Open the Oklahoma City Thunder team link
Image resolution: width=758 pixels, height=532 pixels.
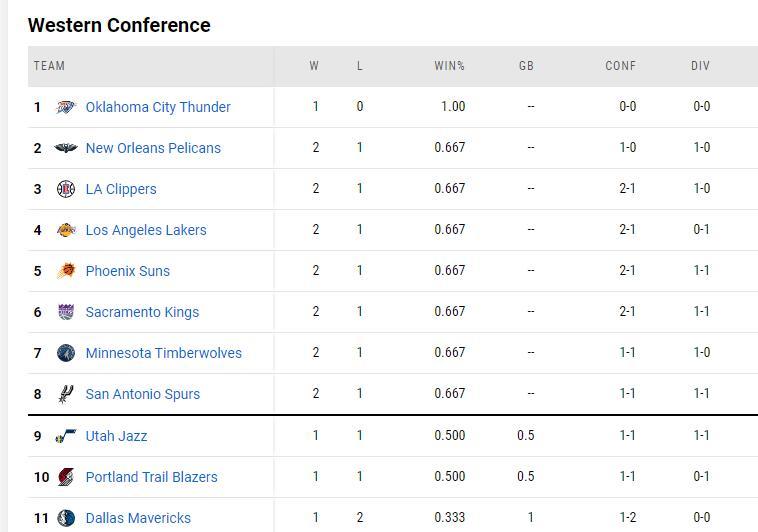click(x=158, y=107)
